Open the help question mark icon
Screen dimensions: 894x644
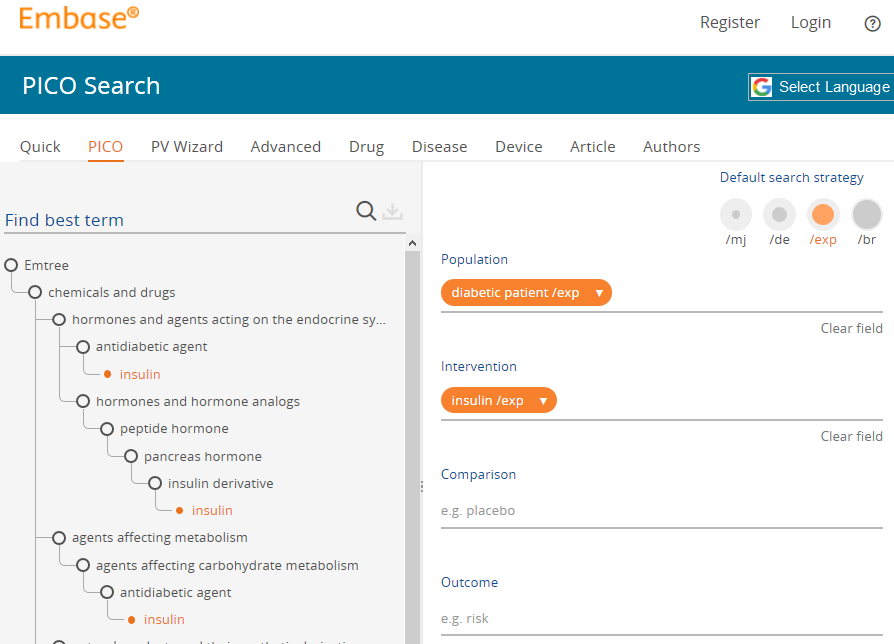(x=872, y=23)
